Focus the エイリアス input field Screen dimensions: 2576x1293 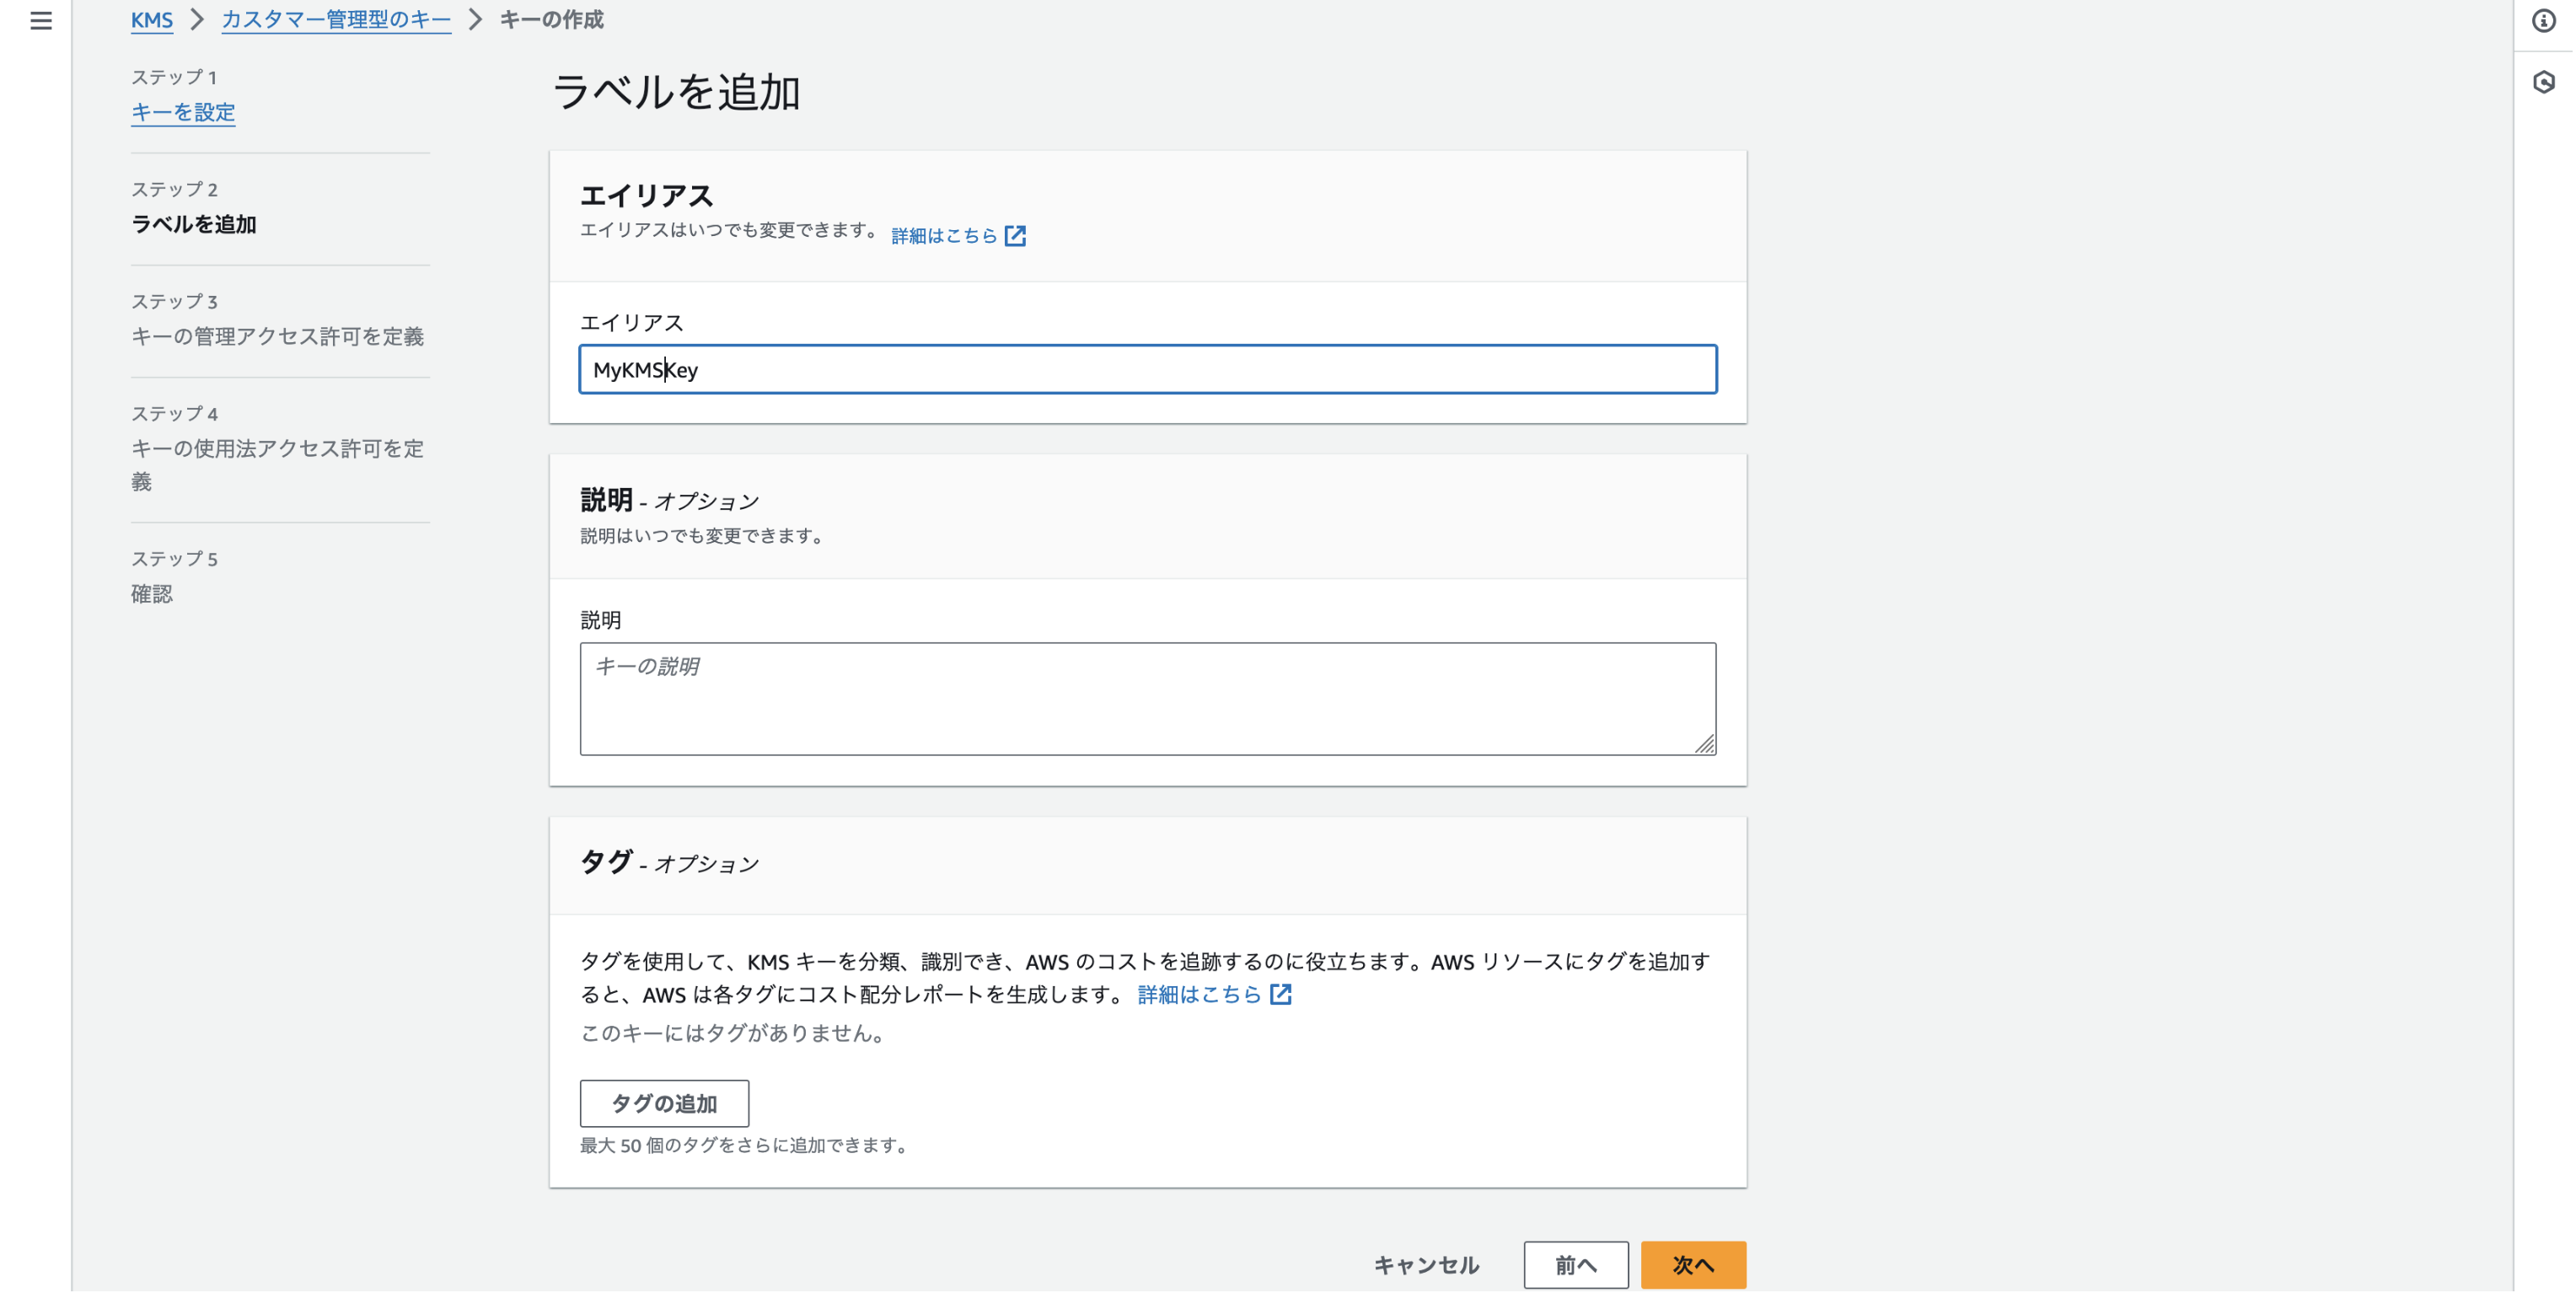tap(1147, 370)
